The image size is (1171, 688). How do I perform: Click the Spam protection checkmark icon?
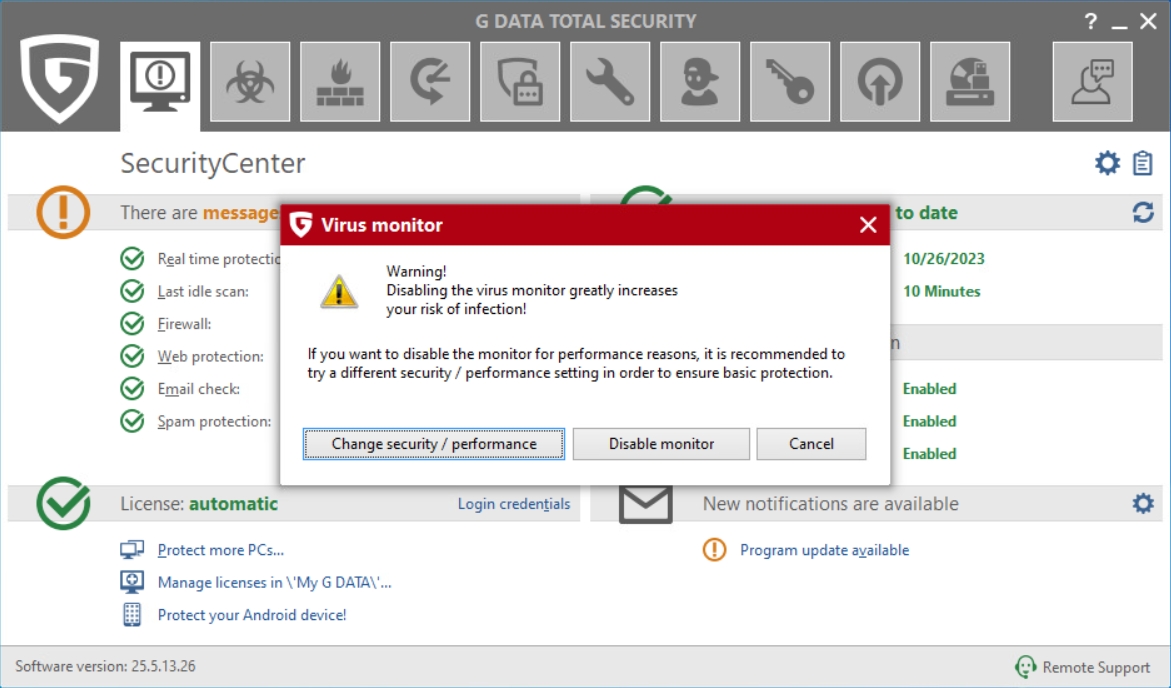click(132, 421)
